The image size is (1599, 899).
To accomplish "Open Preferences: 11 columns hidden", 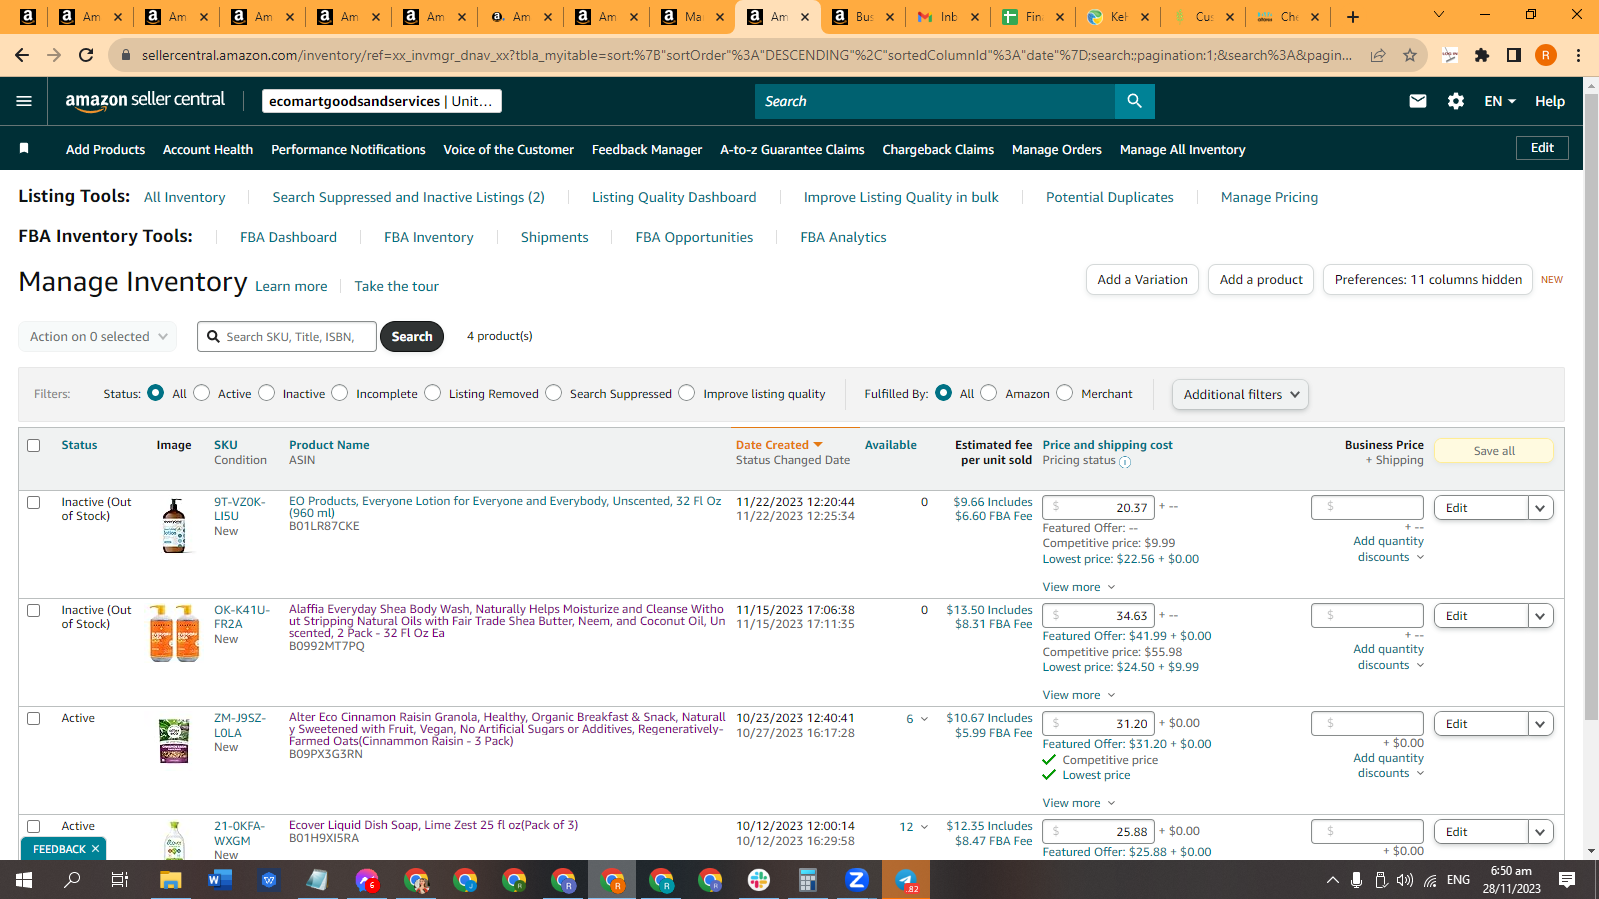I will pos(1428,280).
